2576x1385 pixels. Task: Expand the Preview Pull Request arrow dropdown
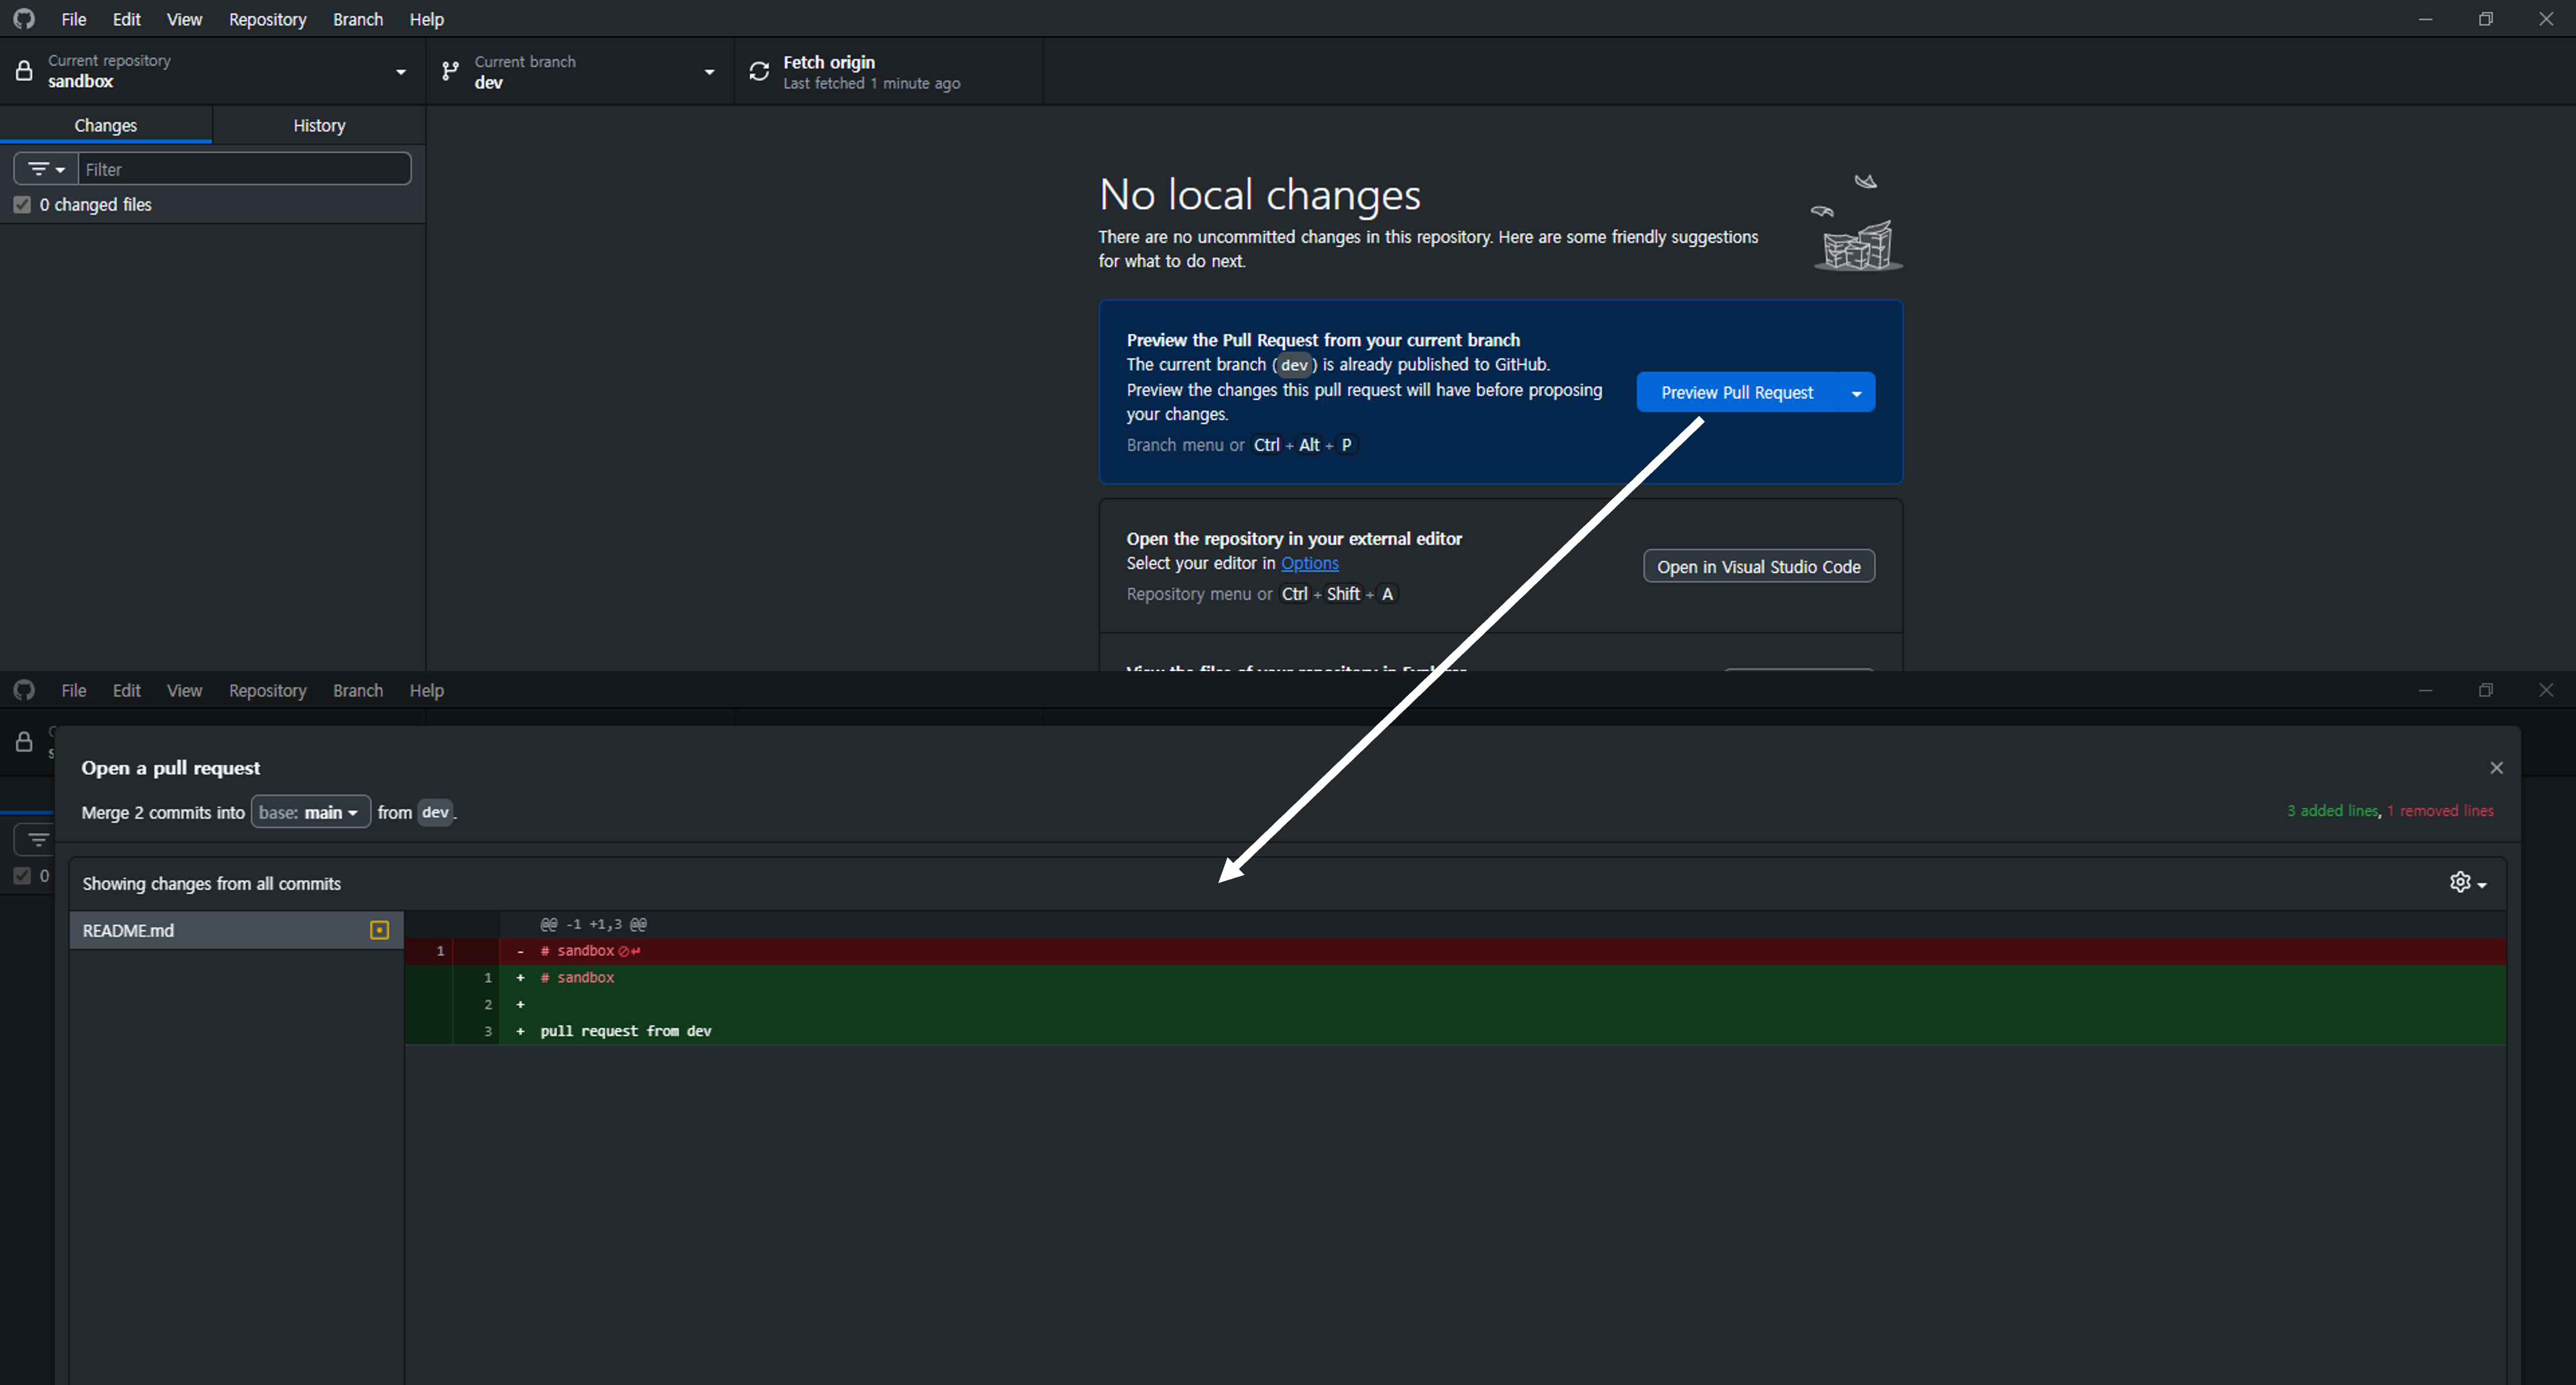(x=1856, y=393)
